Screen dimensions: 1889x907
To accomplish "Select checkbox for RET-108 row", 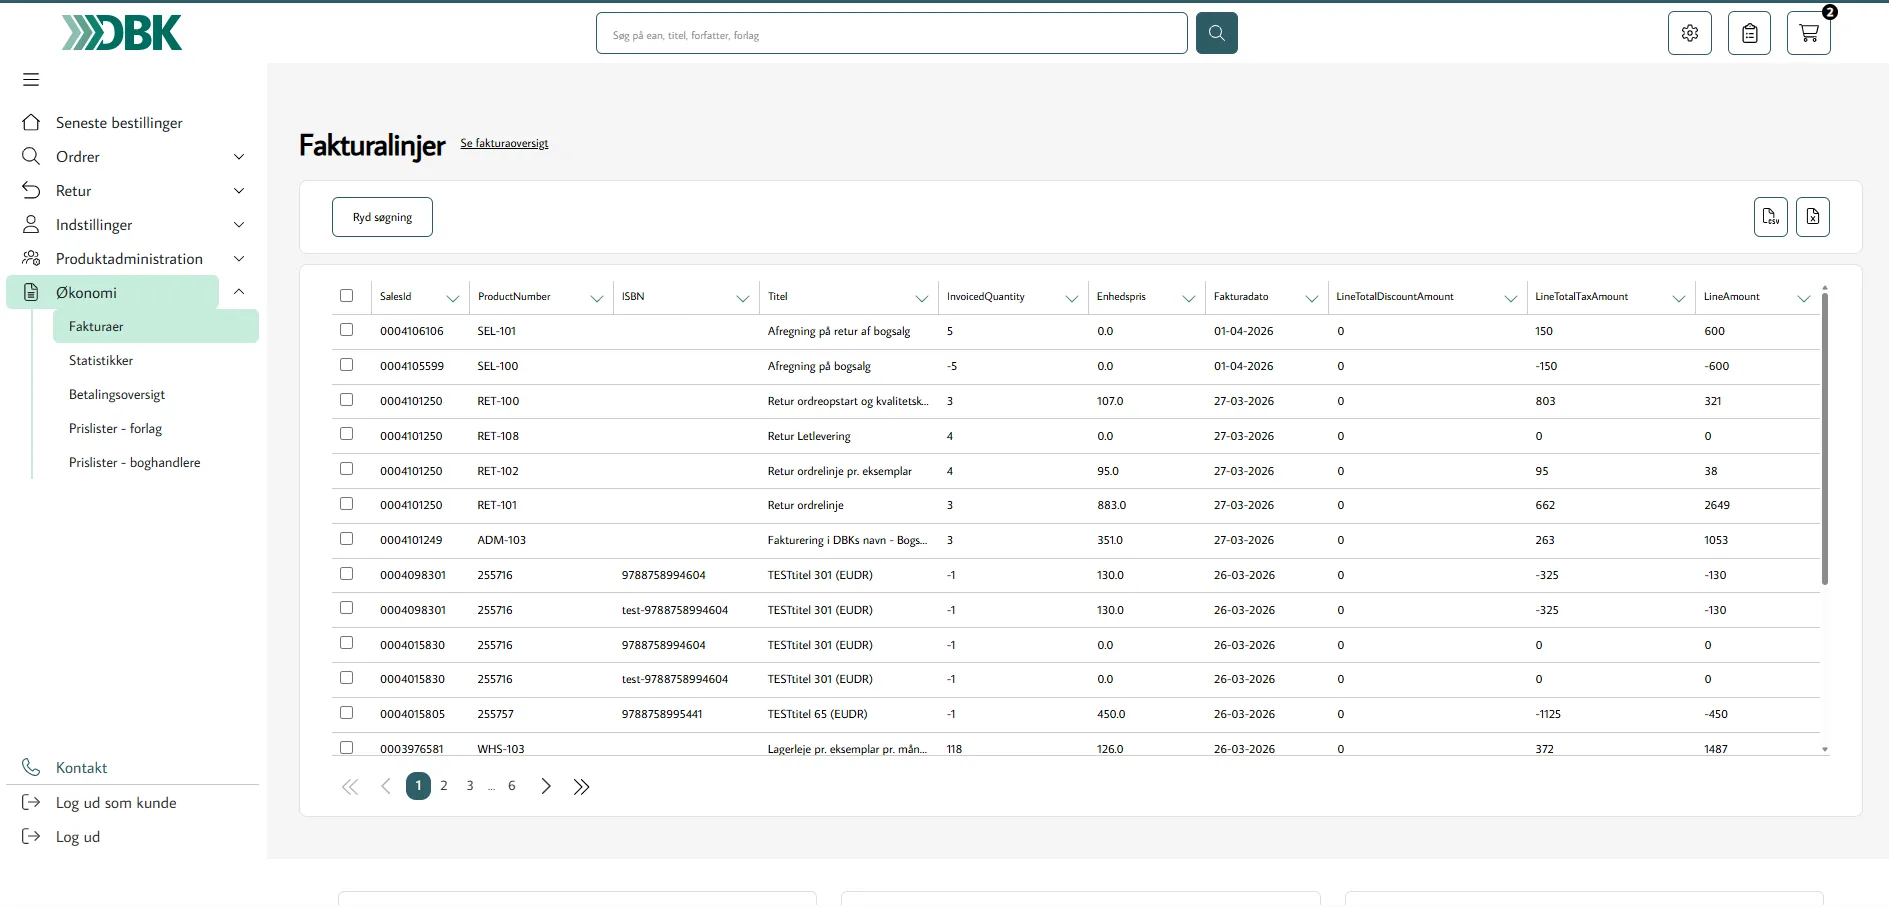I will (347, 434).
